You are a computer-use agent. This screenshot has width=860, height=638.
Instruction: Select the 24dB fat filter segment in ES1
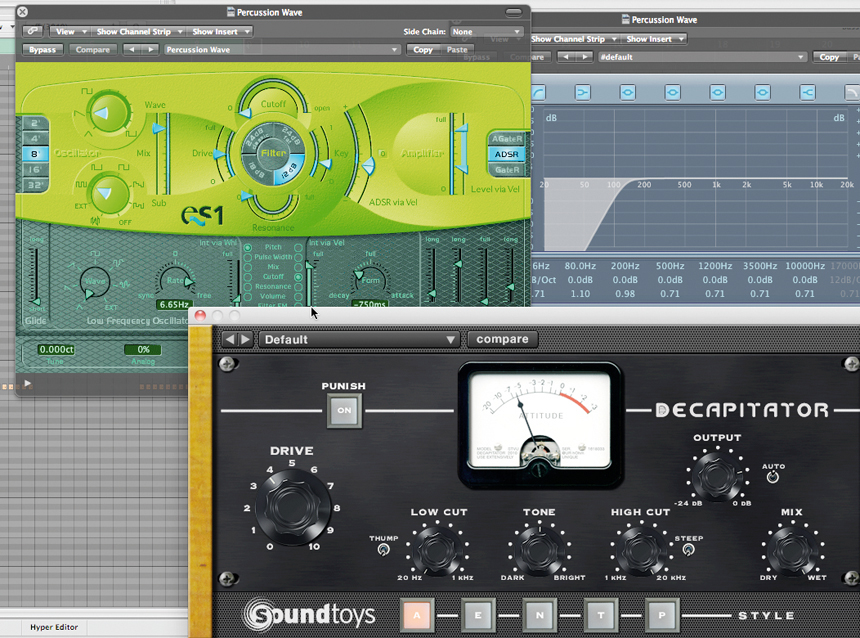[289, 137]
